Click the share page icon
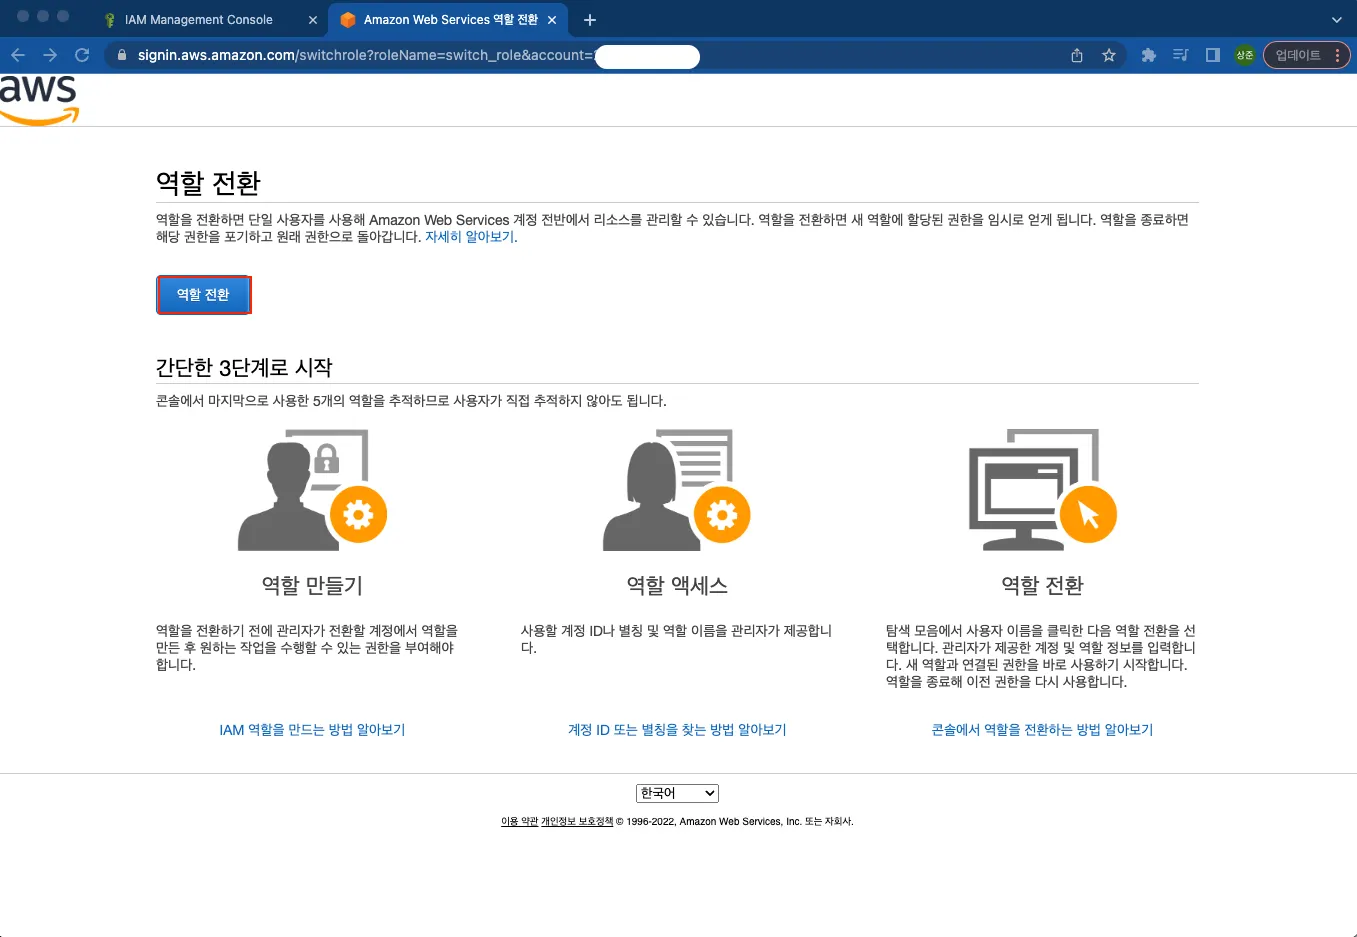This screenshot has height=937, width=1357. pyautogui.click(x=1077, y=55)
